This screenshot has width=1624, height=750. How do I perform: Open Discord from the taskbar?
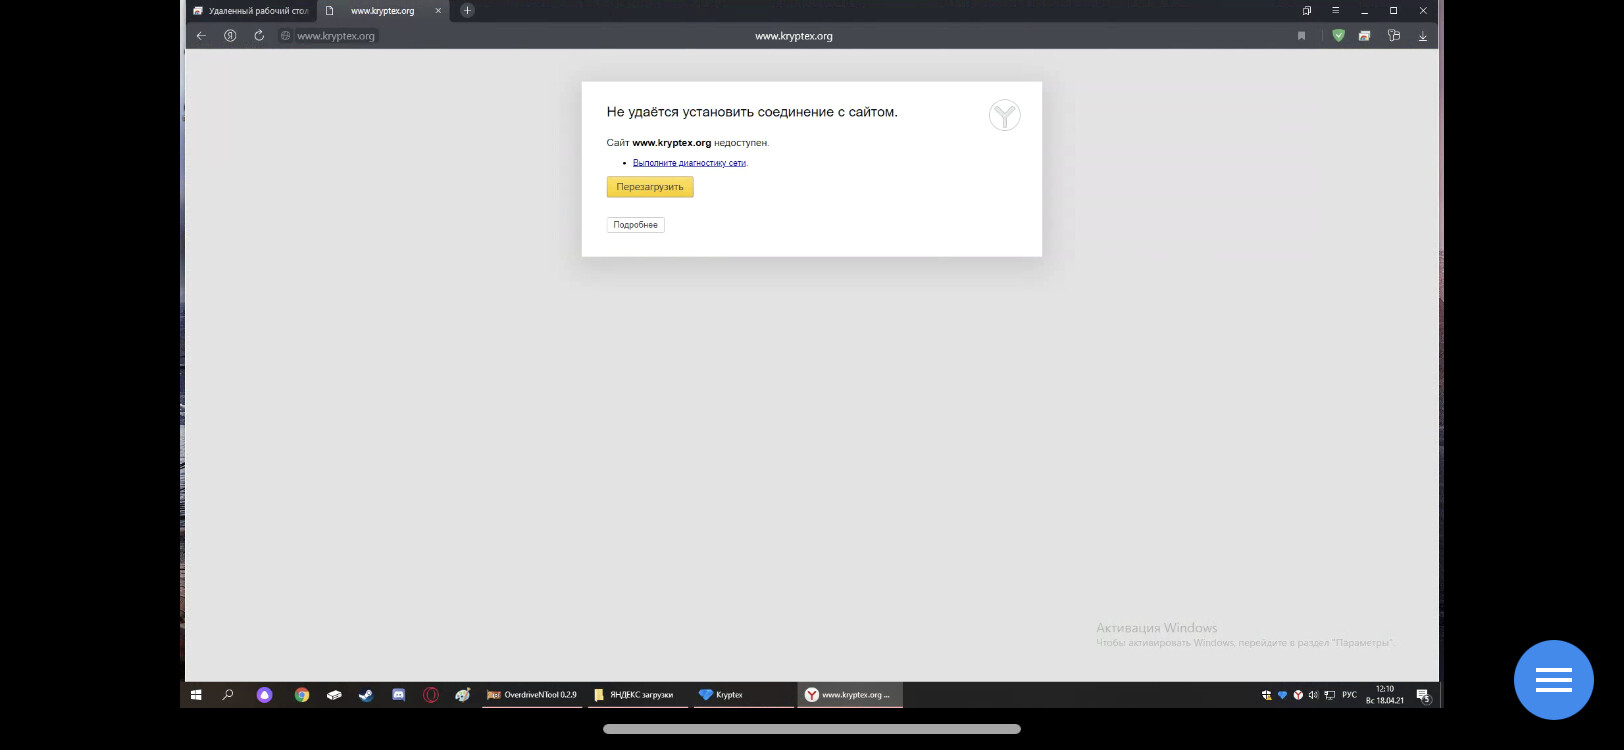(398, 695)
